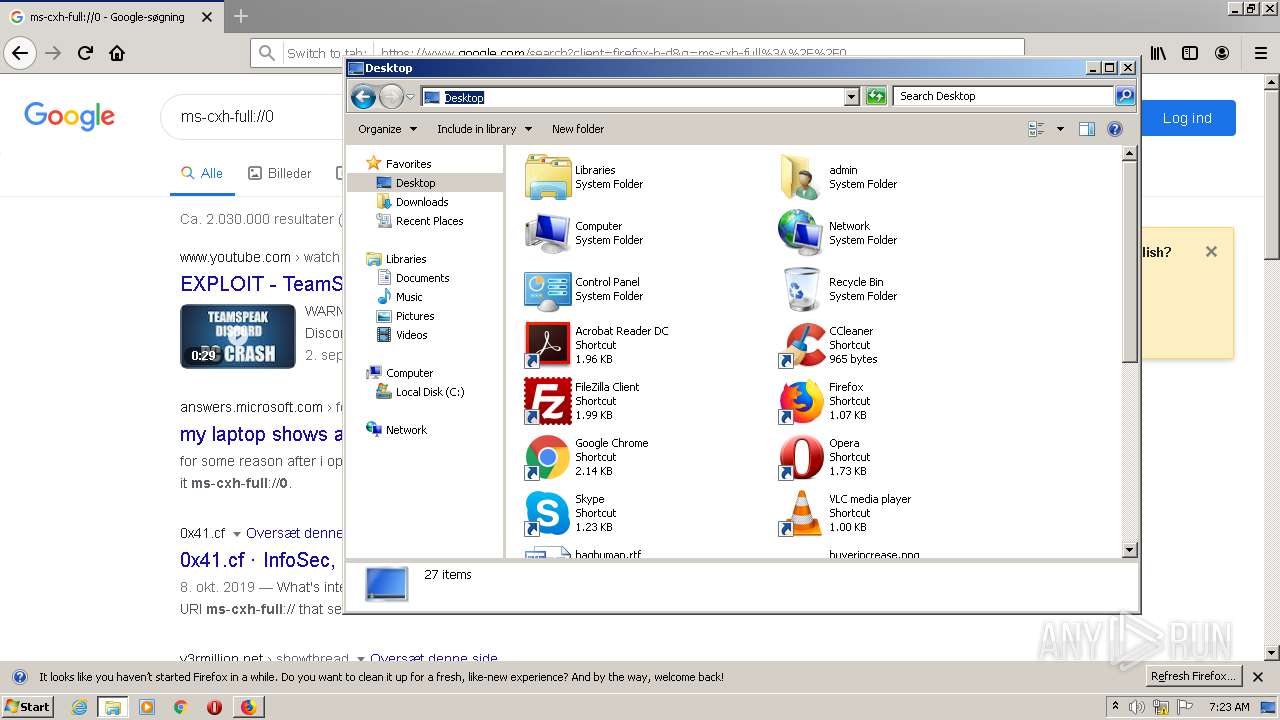Open Firefox Library icon
The height and width of the screenshot is (720, 1280).
[x=1158, y=53]
